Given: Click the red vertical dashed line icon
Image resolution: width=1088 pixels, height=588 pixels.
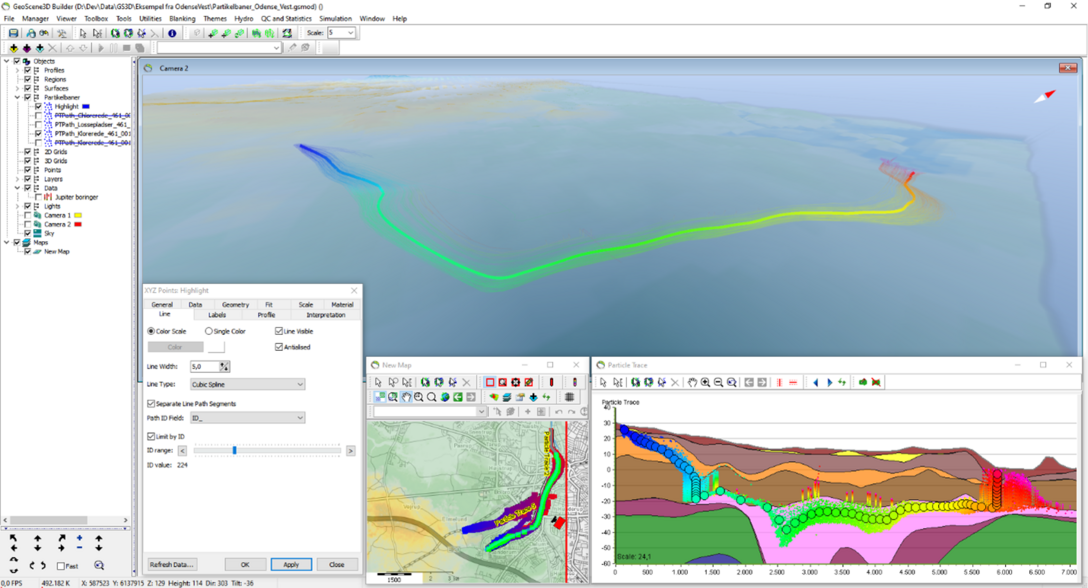Looking at the screenshot, I should click(x=780, y=383).
